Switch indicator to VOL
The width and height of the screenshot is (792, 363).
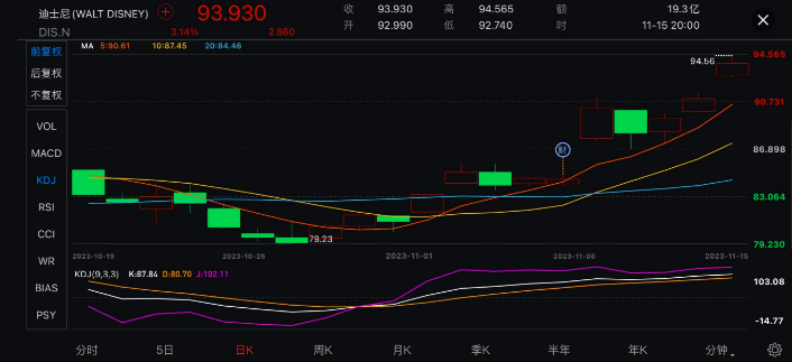click(46, 126)
